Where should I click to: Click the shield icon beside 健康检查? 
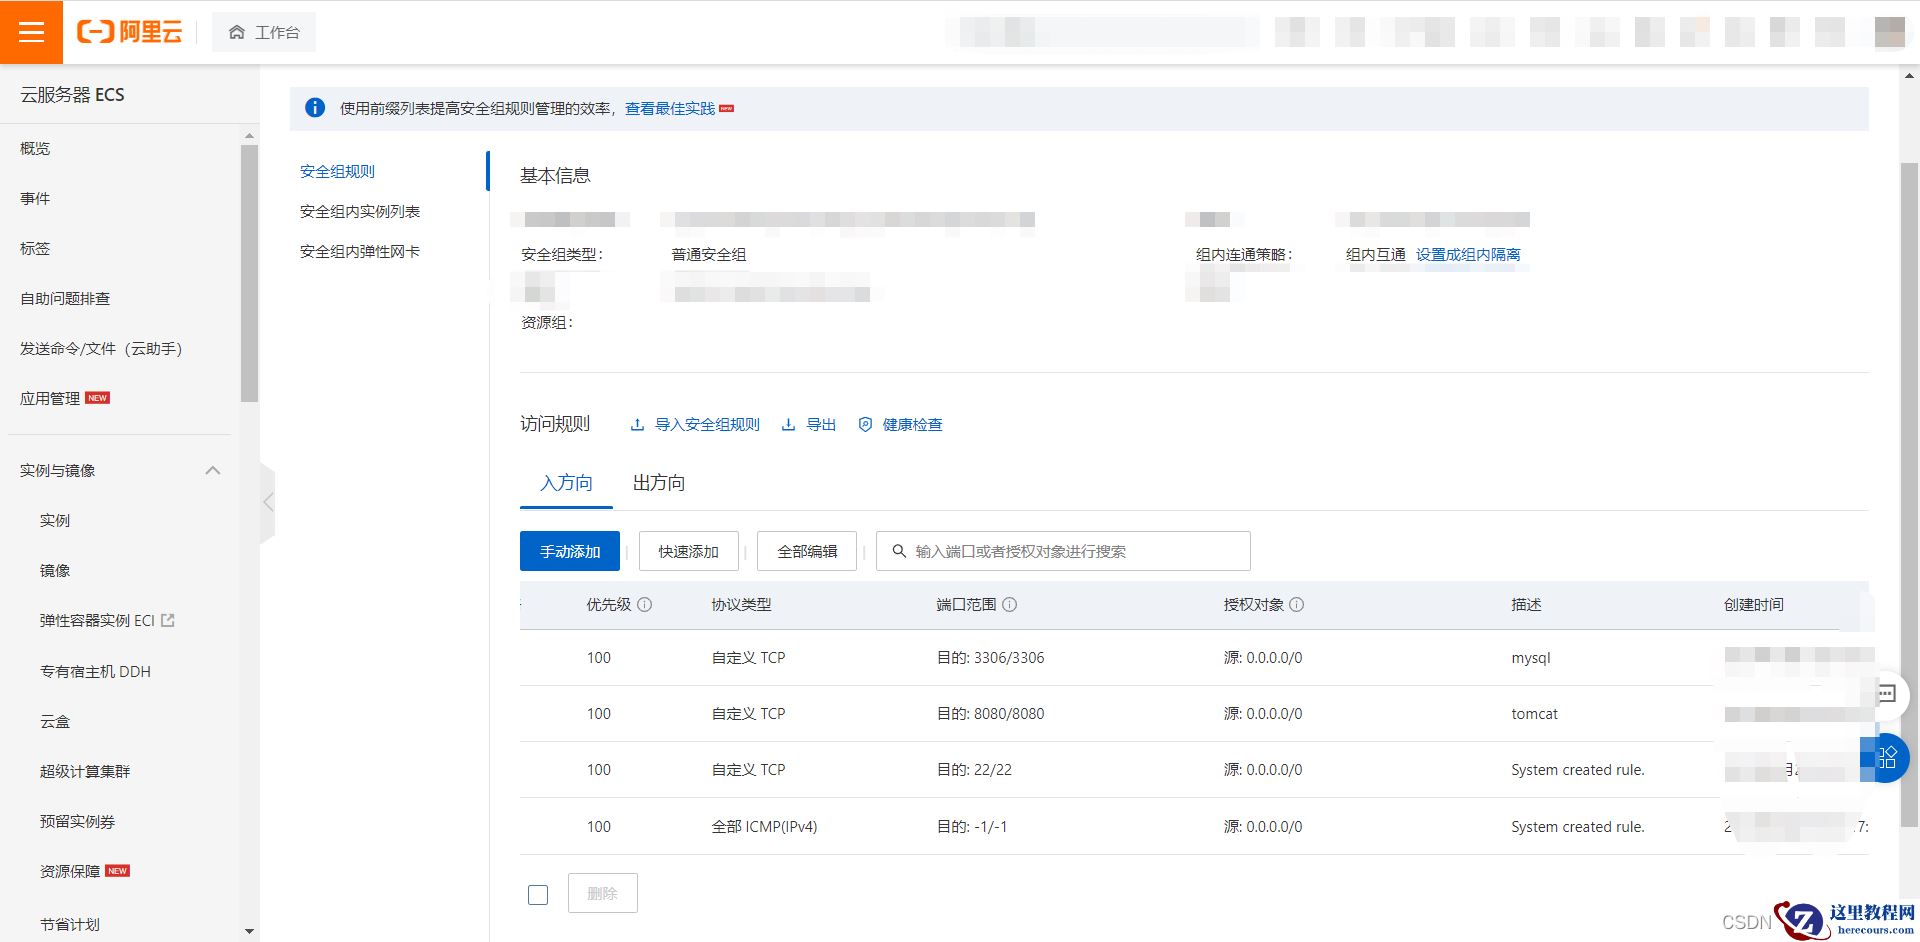pyautogui.click(x=864, y=424)
